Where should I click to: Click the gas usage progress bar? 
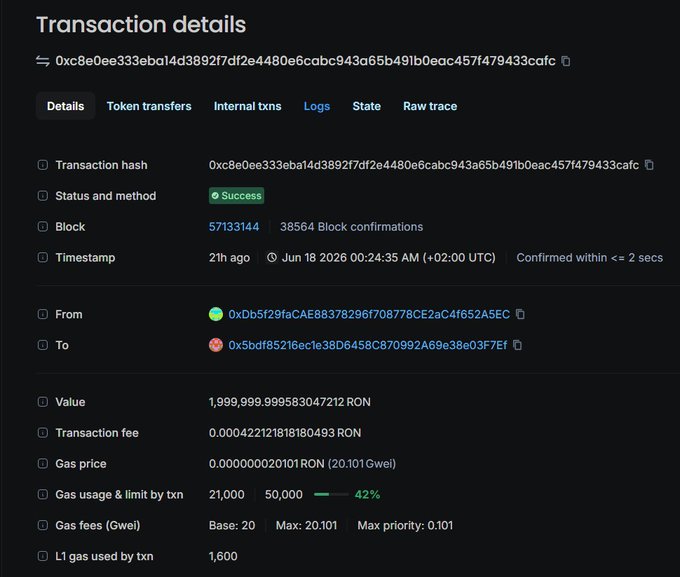(331, 494)
